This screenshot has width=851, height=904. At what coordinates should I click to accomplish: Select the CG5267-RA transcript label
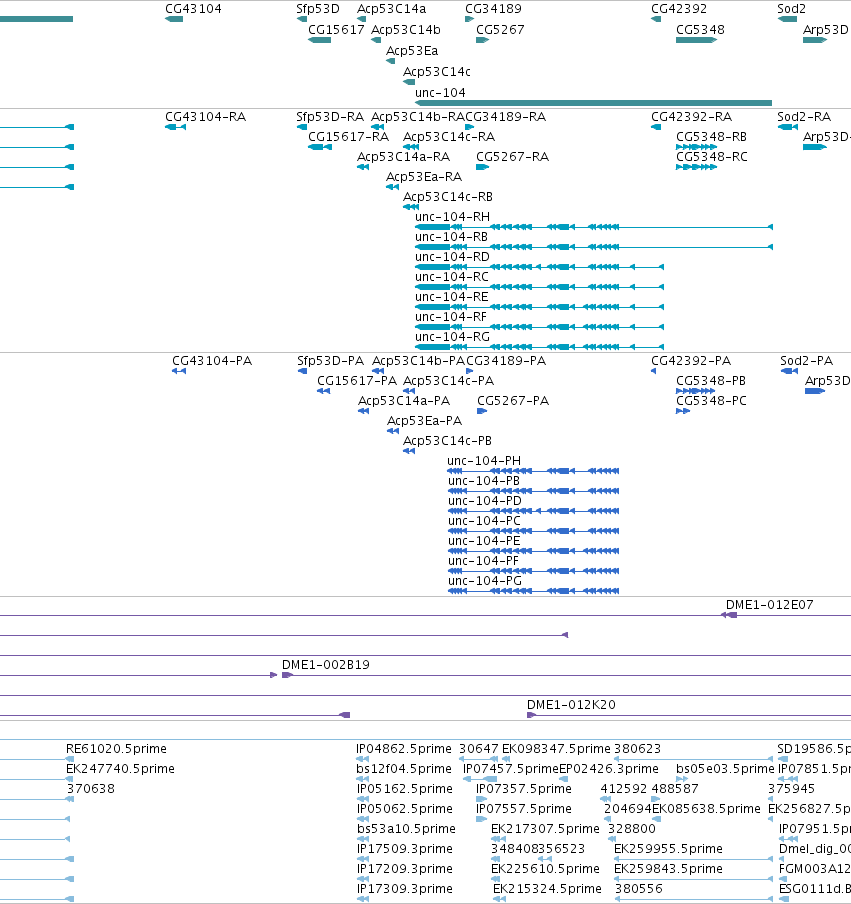[513, 157]
